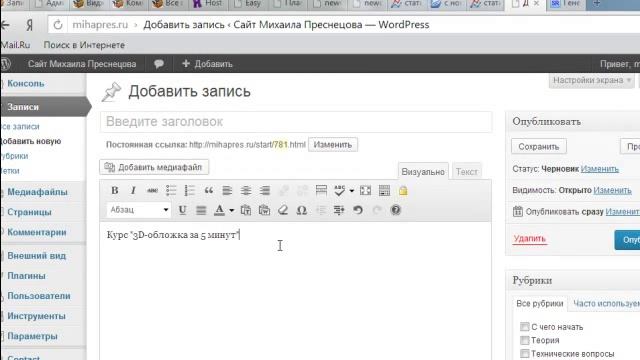Increase indent of paragraph
The width and height of the screenshot is (640, 360).
pyautogui.click(x=339, y=210)
